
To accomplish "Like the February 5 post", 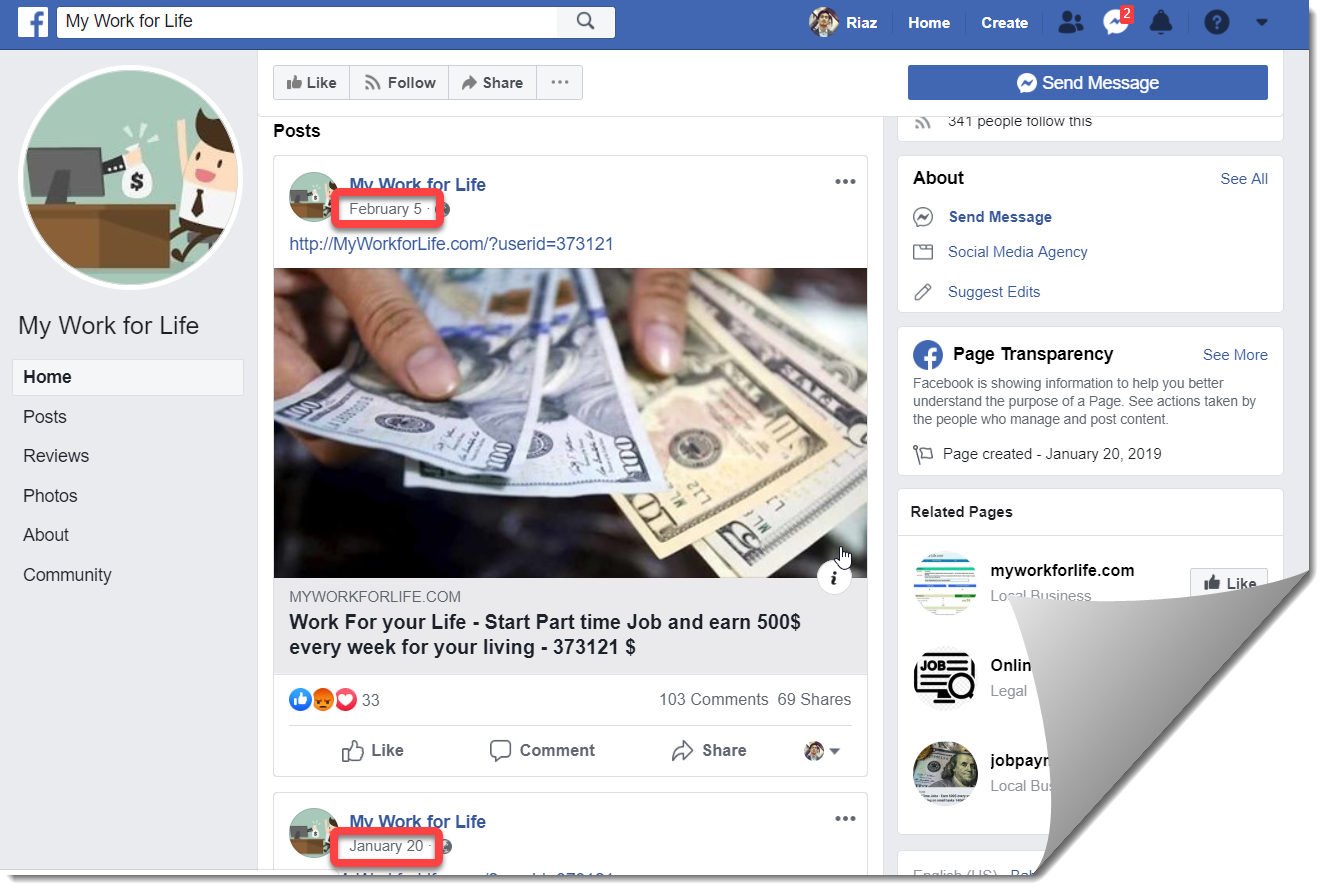I will point(372,751).
